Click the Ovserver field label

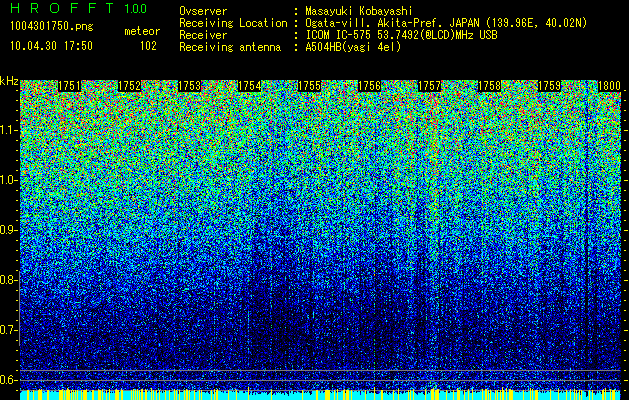click(203, 11)
